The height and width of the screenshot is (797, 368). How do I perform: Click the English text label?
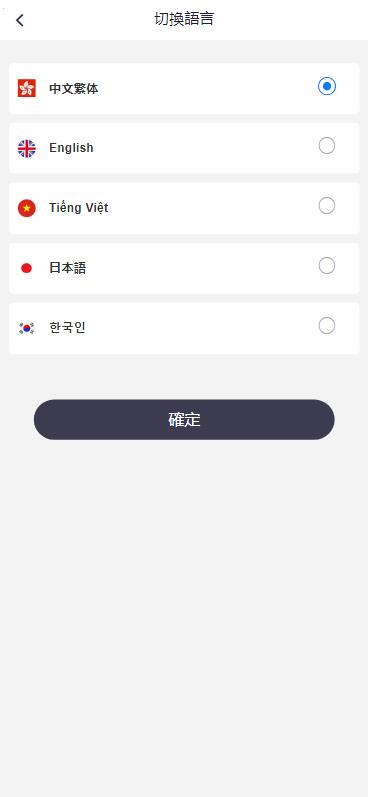point(71,148)
